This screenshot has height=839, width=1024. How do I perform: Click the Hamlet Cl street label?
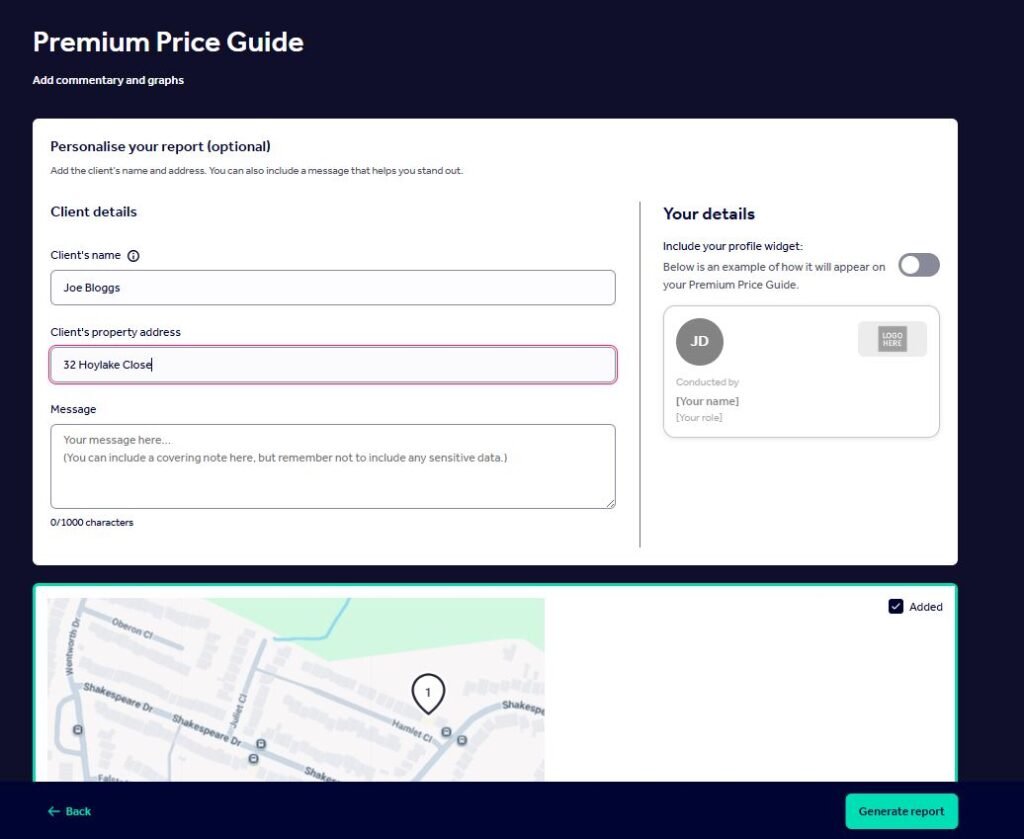click(411, 729)
